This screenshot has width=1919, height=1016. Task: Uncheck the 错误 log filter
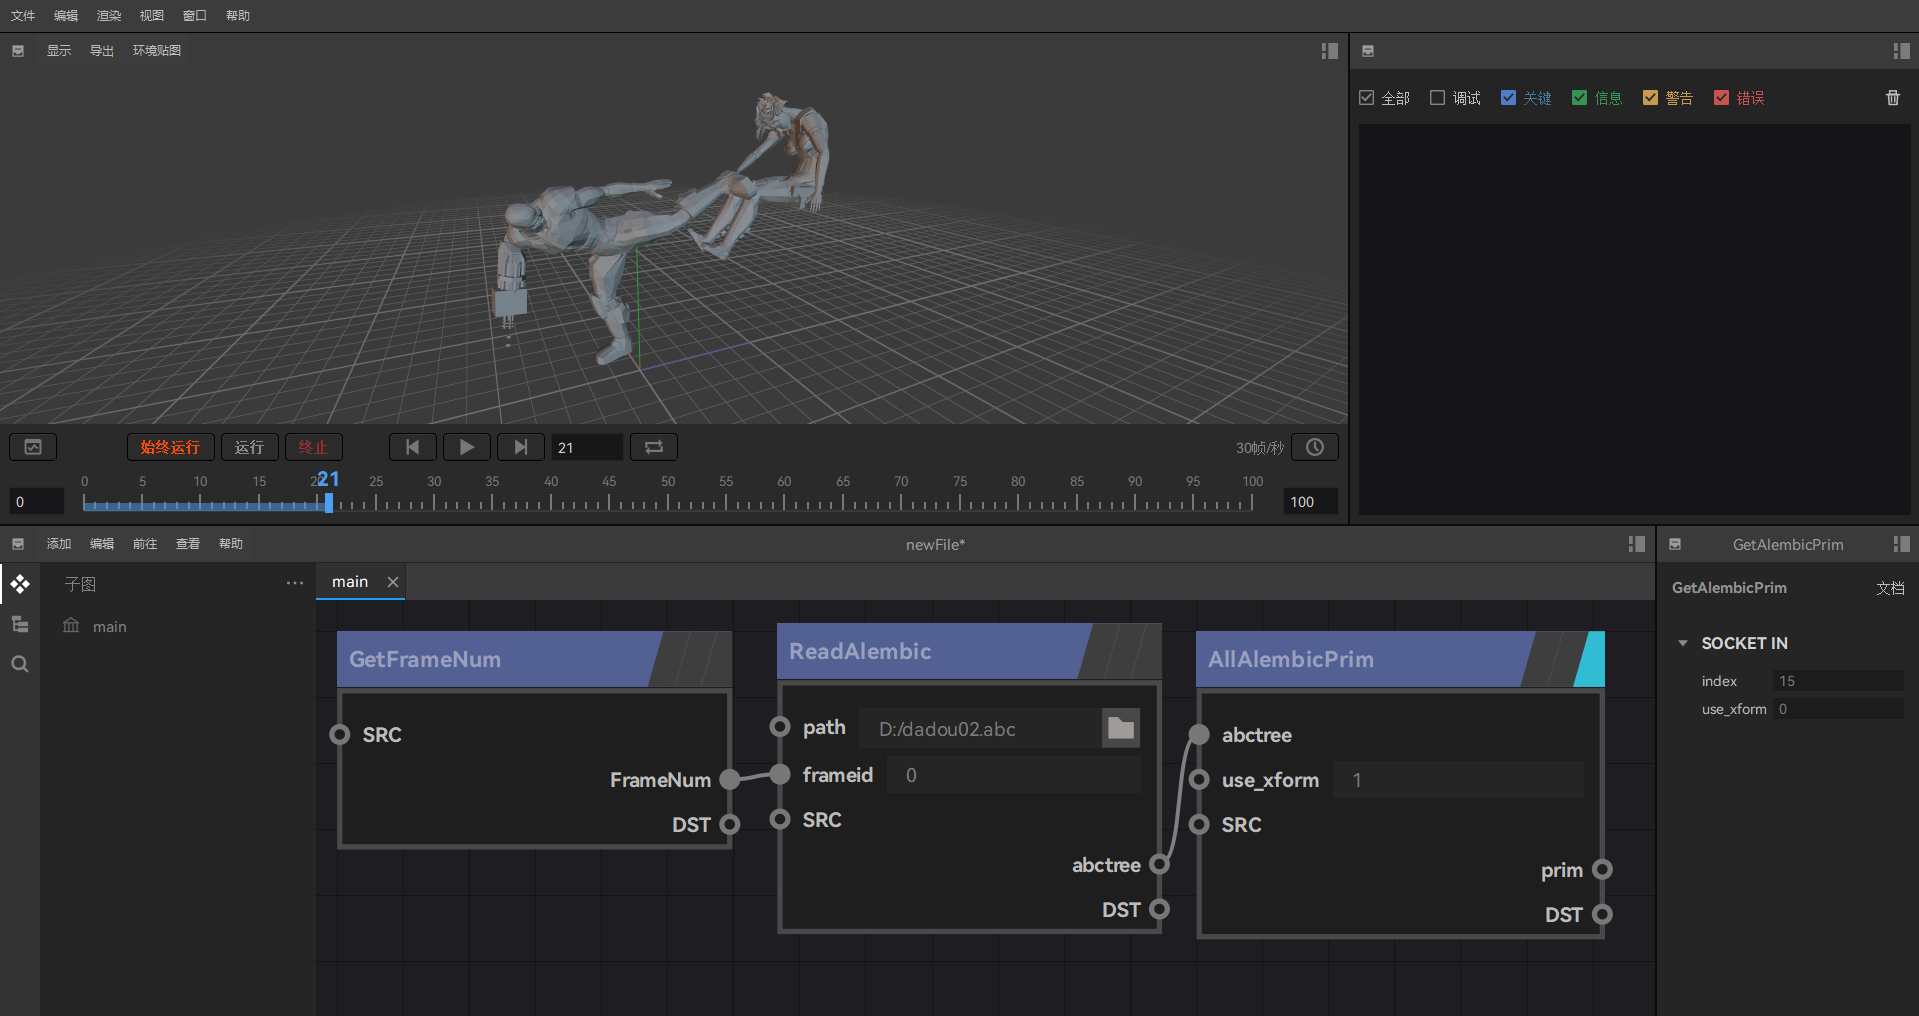pos(1721,98)
